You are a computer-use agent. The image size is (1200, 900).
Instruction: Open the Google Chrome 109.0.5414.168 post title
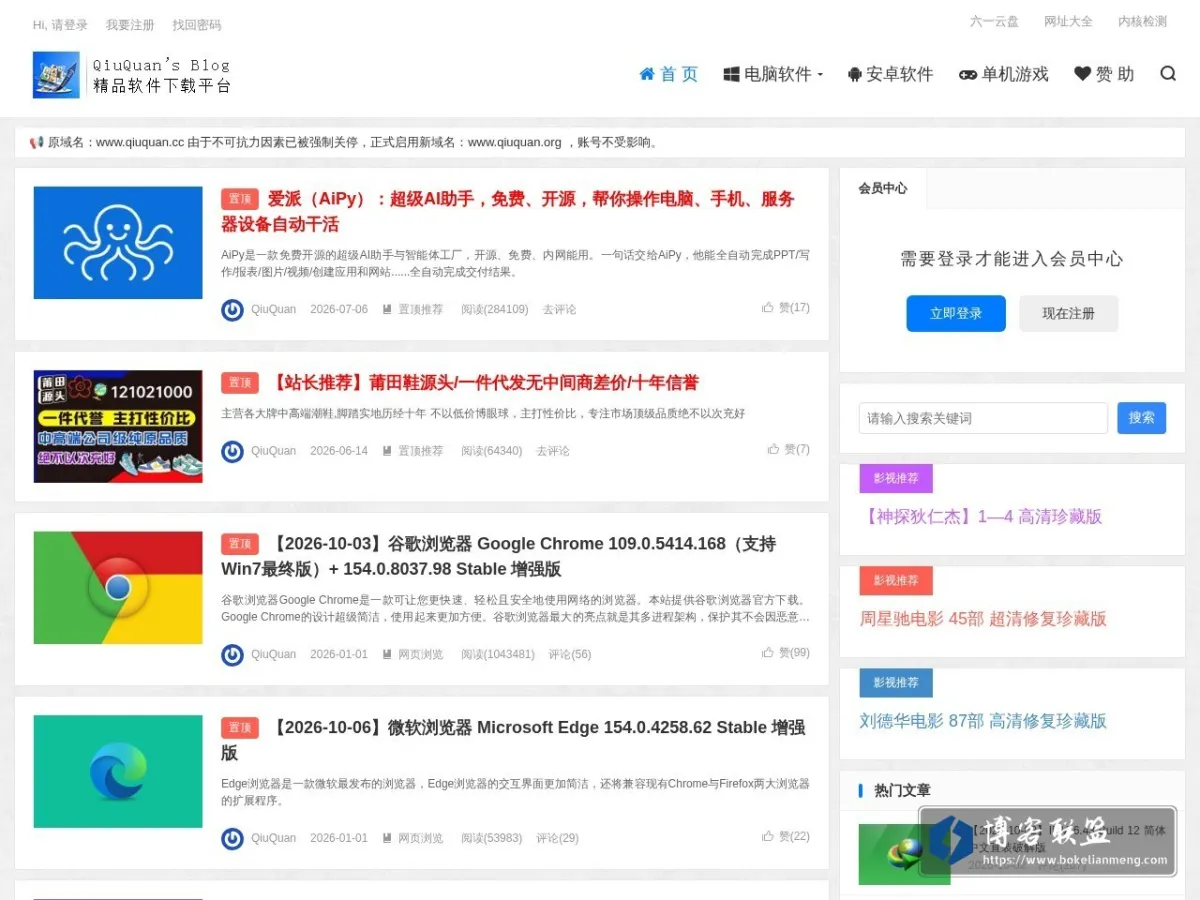(x=499, y=556)
